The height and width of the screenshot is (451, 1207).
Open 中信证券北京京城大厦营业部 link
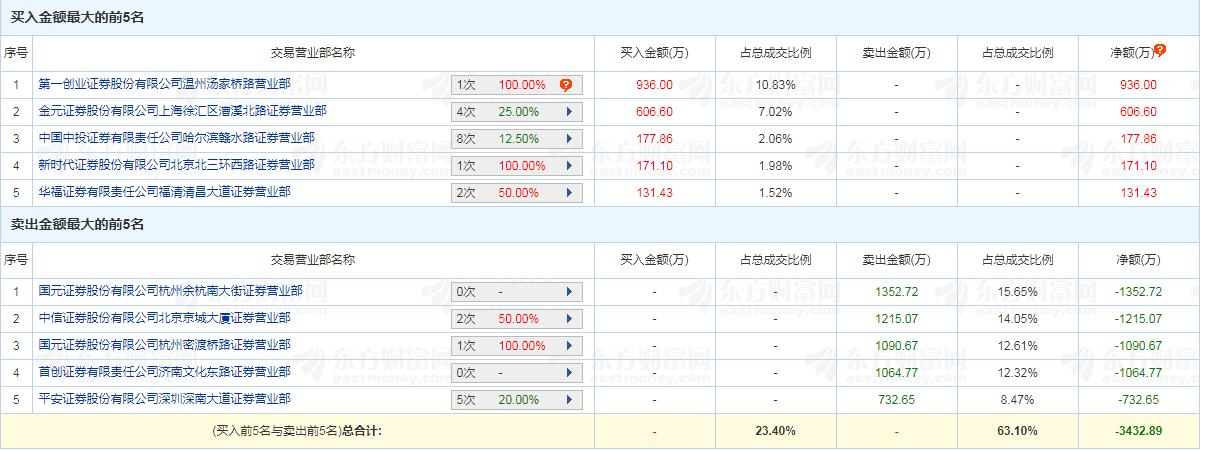[x=164, y=318]
